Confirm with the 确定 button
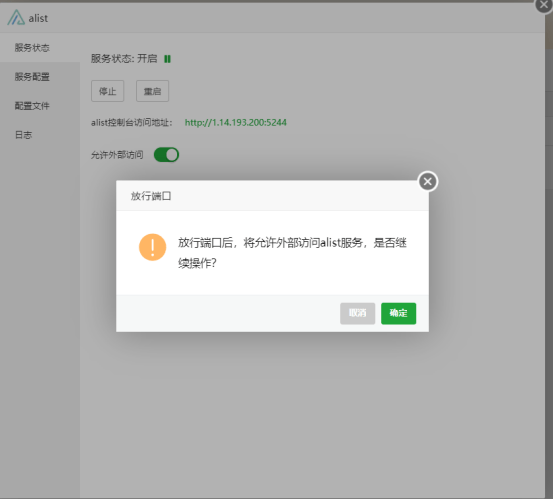 [398, 313]
